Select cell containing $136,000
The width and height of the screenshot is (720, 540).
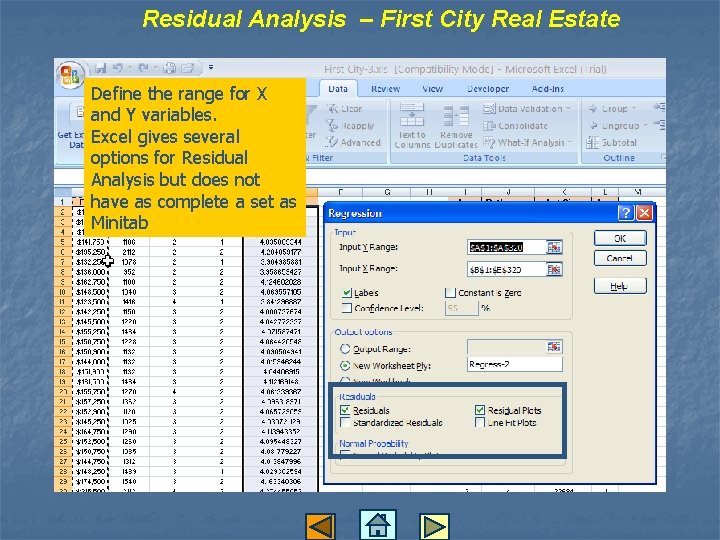point(90,272)
